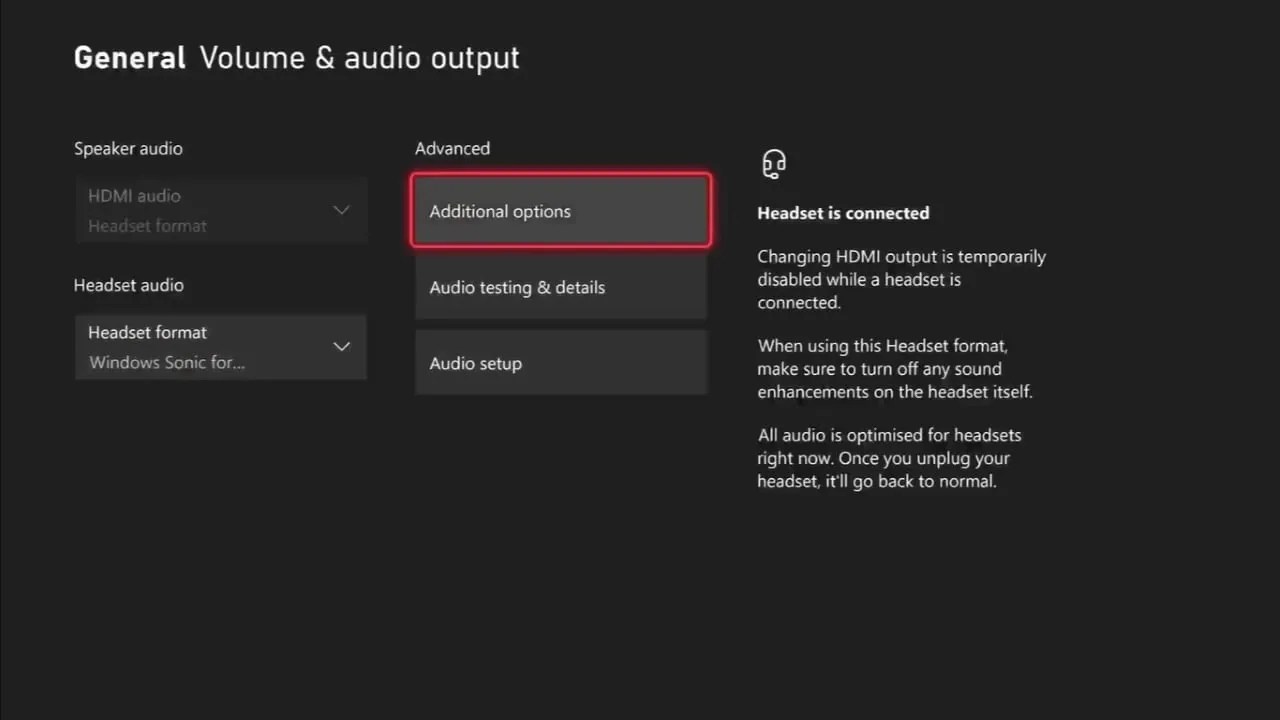Highlight the Additional options tile

point(560,210)
